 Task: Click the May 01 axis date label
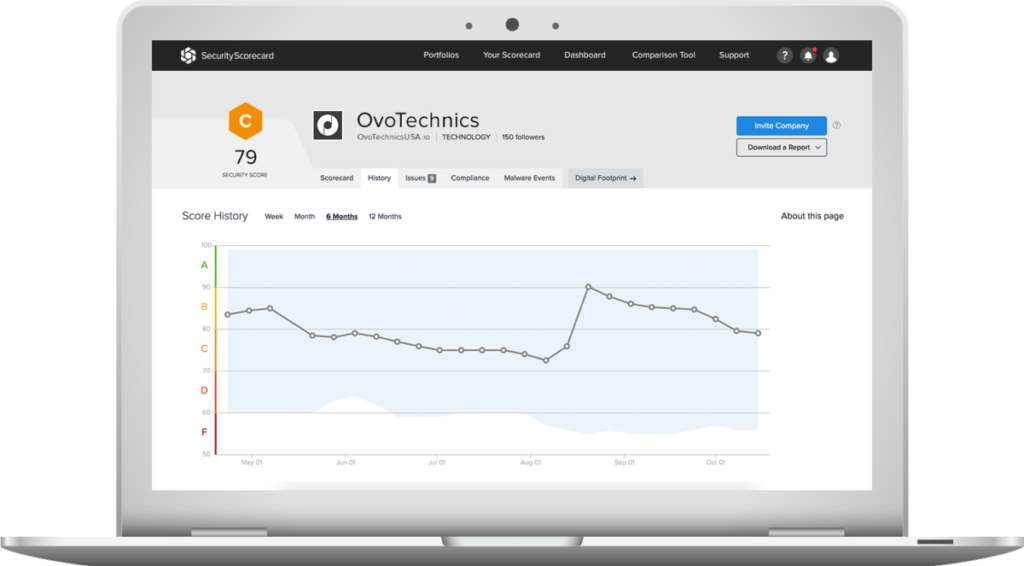251,462
